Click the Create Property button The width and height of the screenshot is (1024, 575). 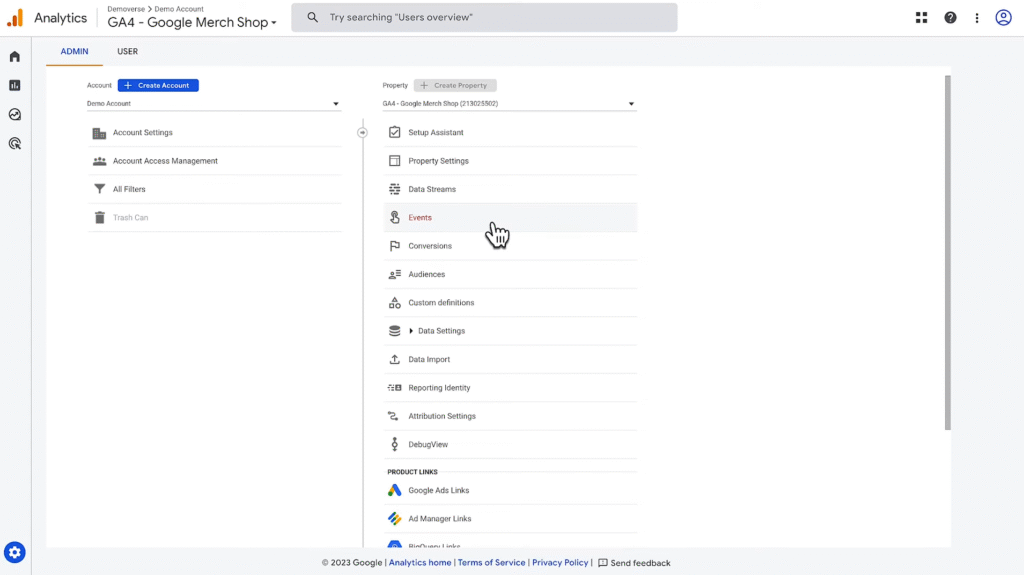[x=455, y=86]
